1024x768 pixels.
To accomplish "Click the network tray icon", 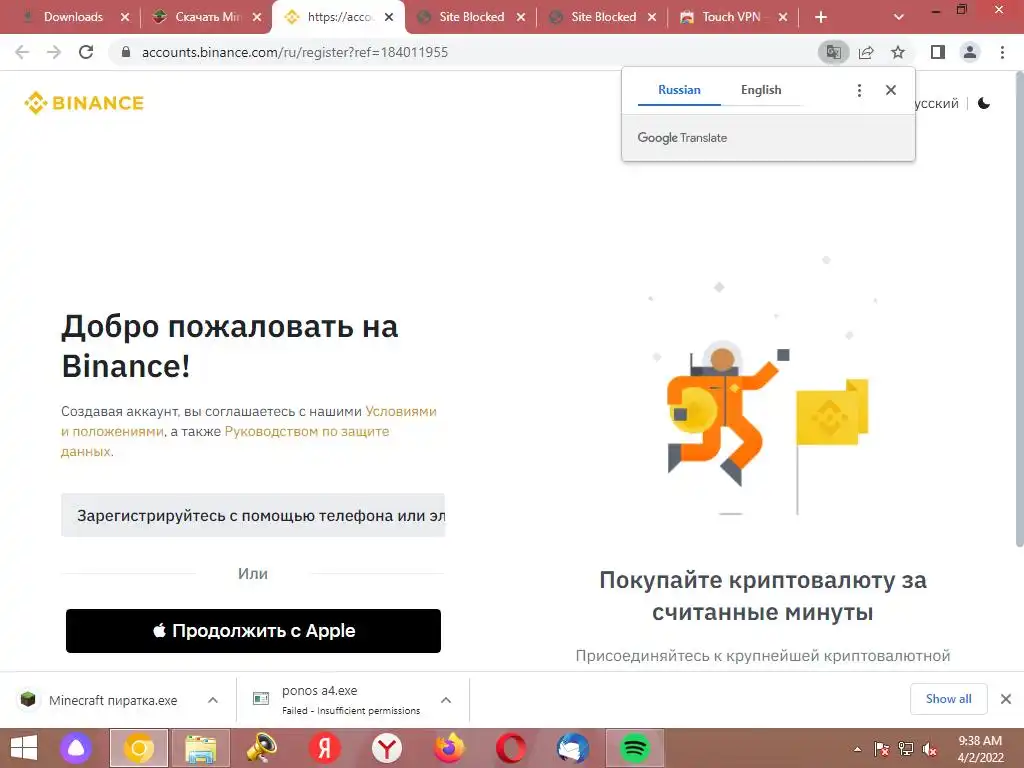I will (x=906, y=749).
